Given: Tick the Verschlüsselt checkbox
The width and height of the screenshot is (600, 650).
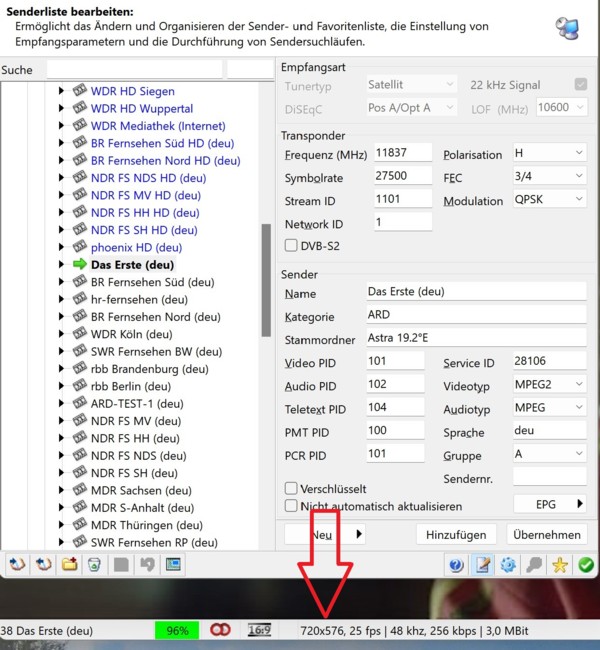Looking at the screenshot, I should (291, 488).
